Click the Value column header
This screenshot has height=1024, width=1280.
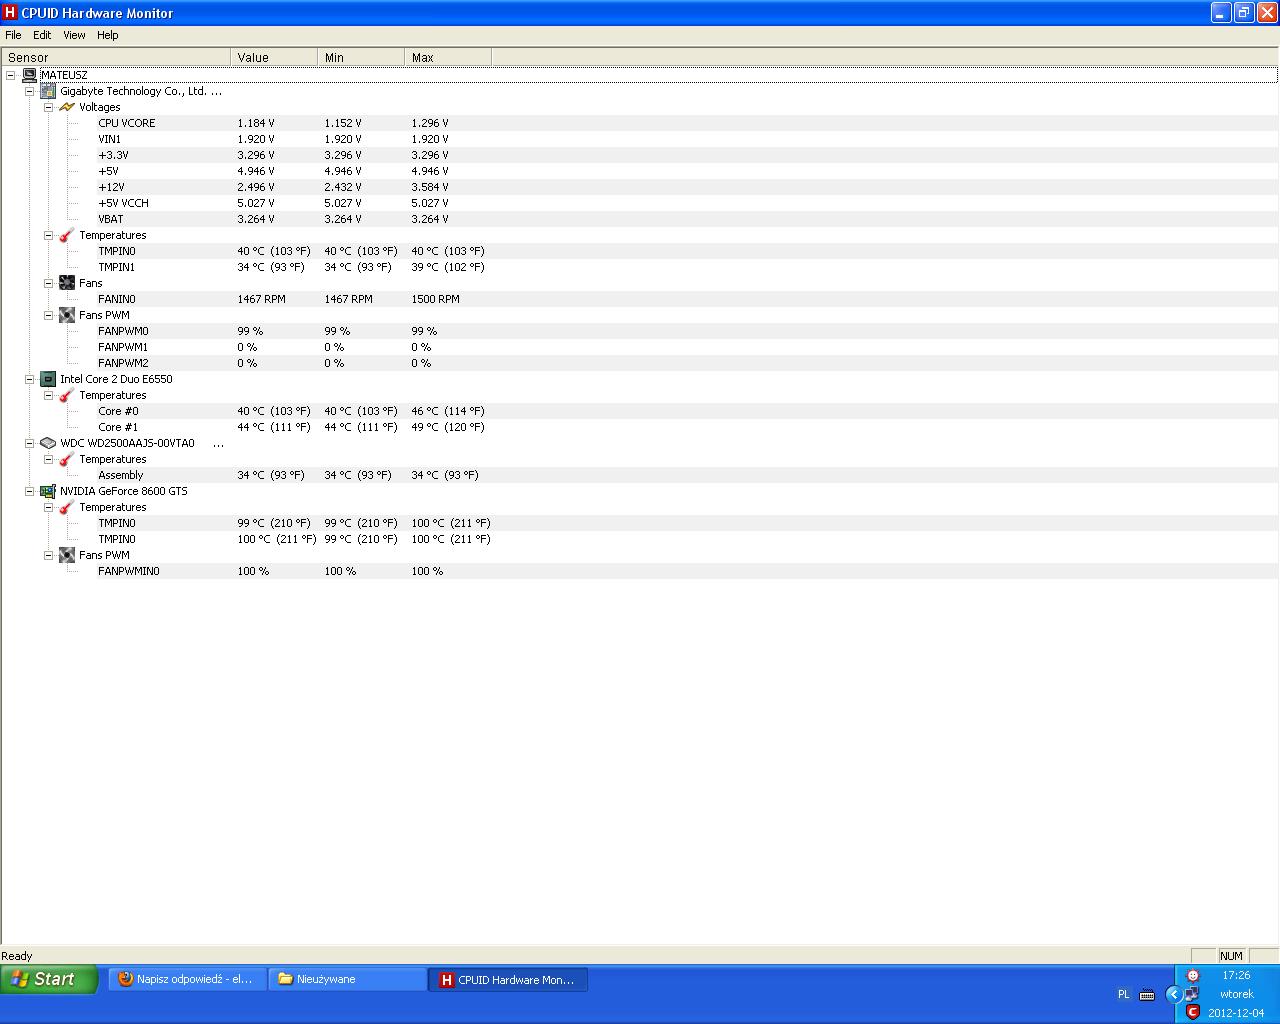pyautogui.click(x=274, y=58)
